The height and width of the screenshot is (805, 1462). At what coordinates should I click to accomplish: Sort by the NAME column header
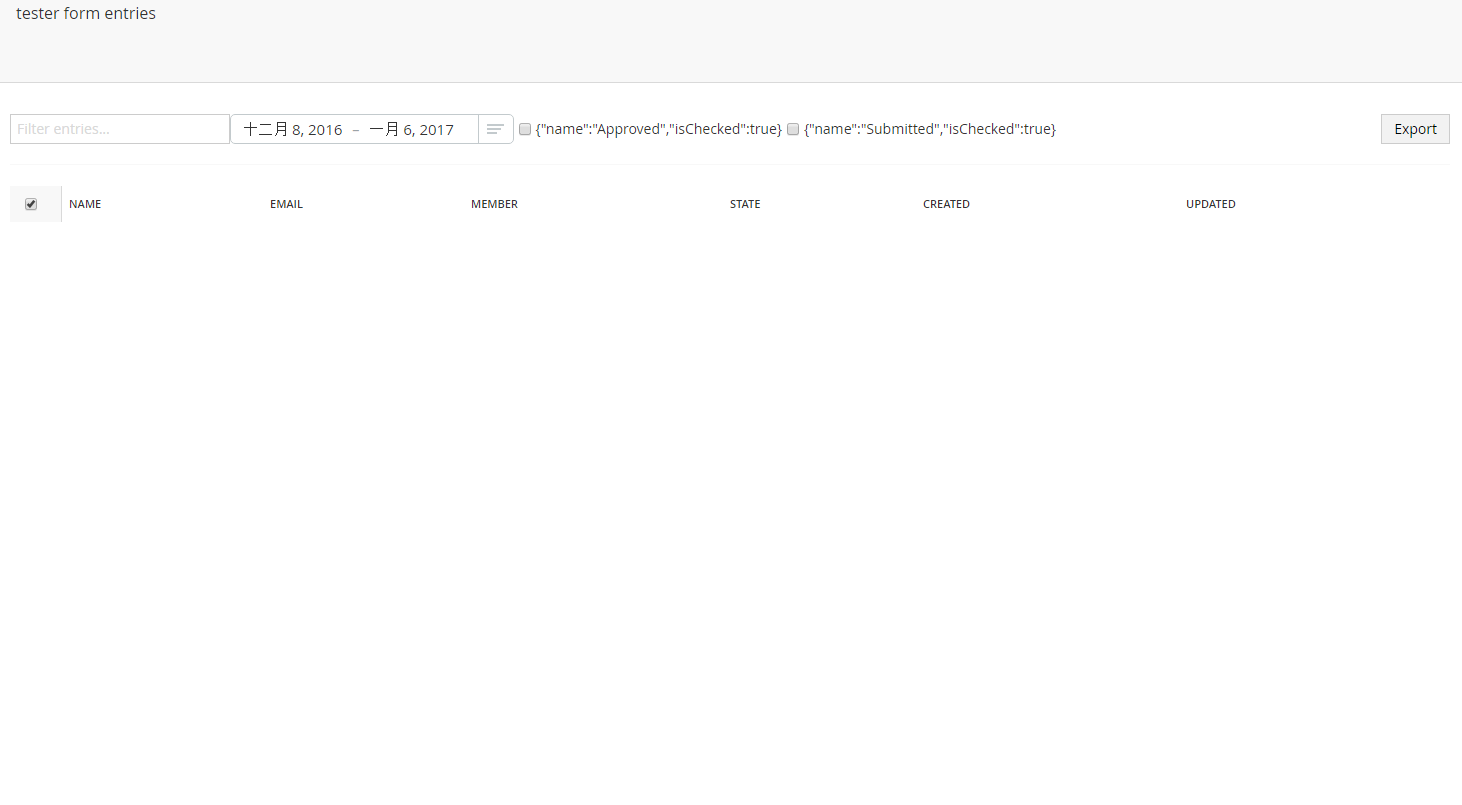pyautogui.click(x=85, y=204)
